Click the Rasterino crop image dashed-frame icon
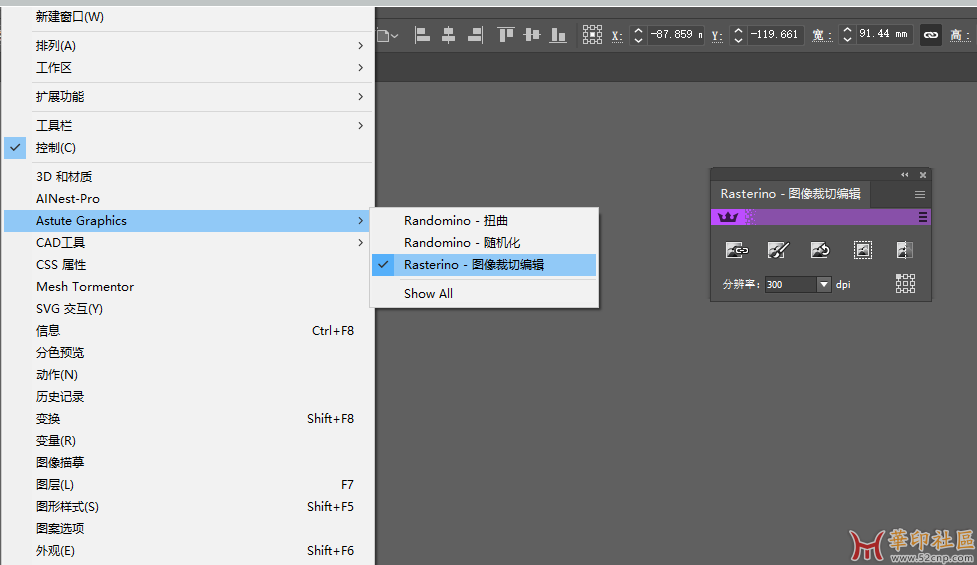The width and height of the screenshot is (977, 565). click(862, 250)
